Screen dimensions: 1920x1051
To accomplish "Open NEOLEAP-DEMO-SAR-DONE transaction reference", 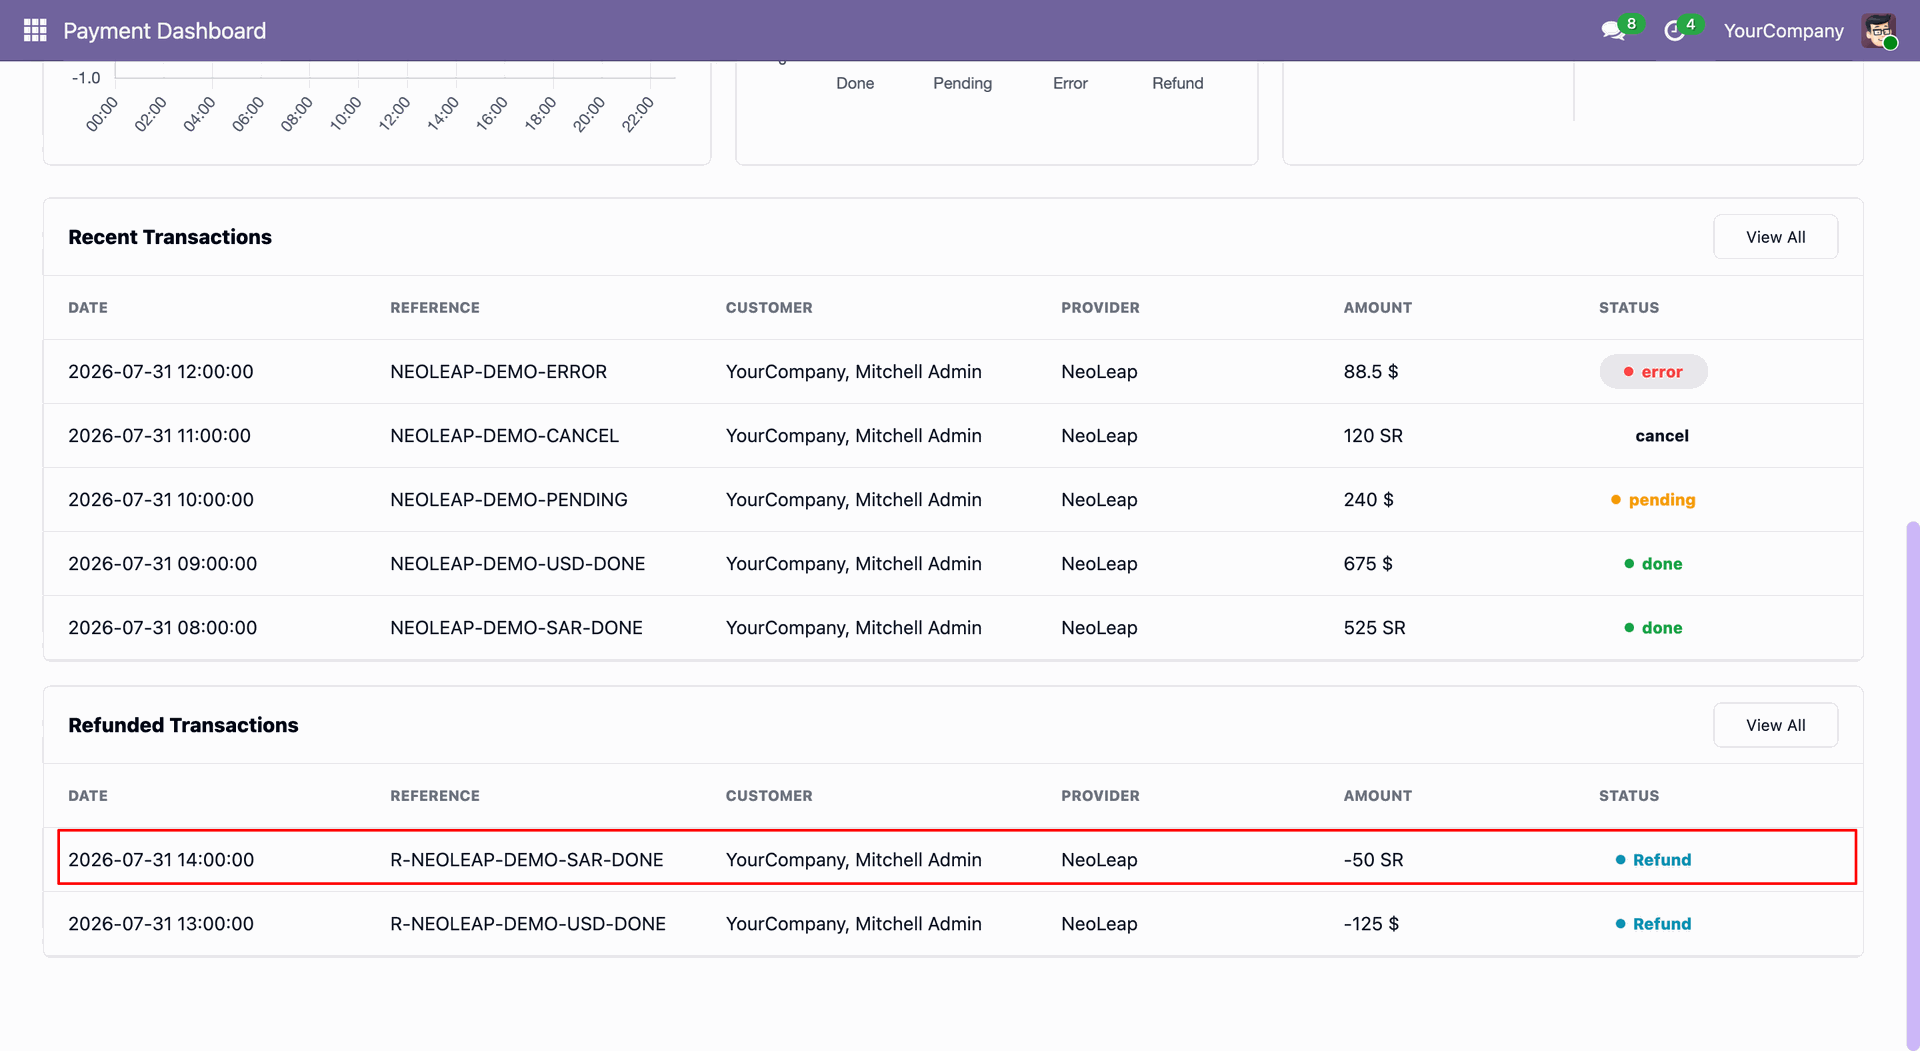I will 516,627.
